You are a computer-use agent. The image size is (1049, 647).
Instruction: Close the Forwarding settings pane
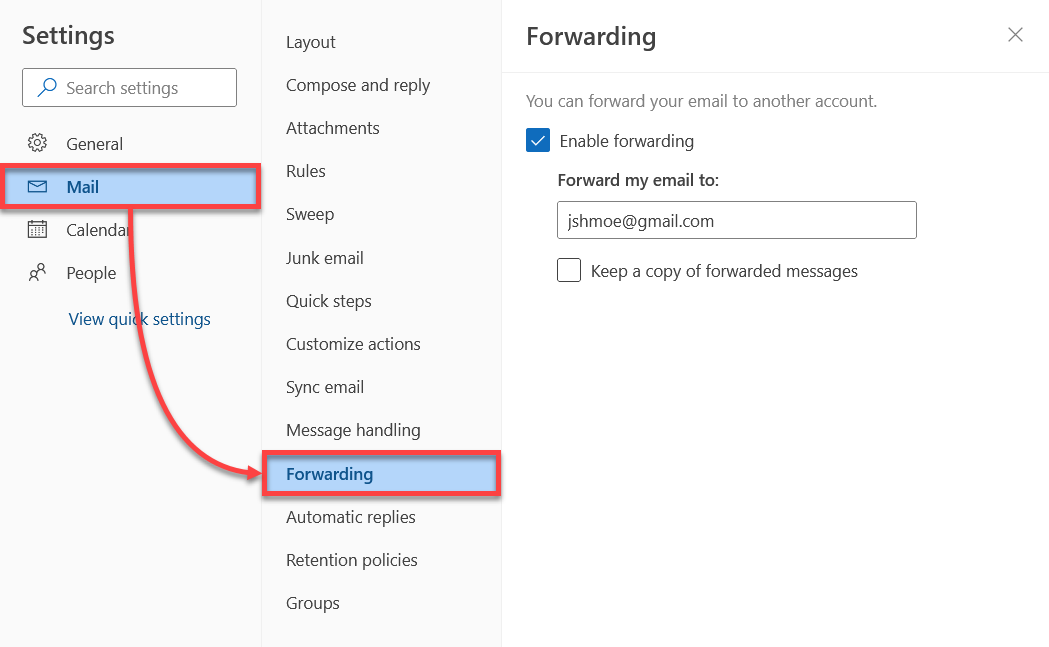click(x=1015, y=34)
